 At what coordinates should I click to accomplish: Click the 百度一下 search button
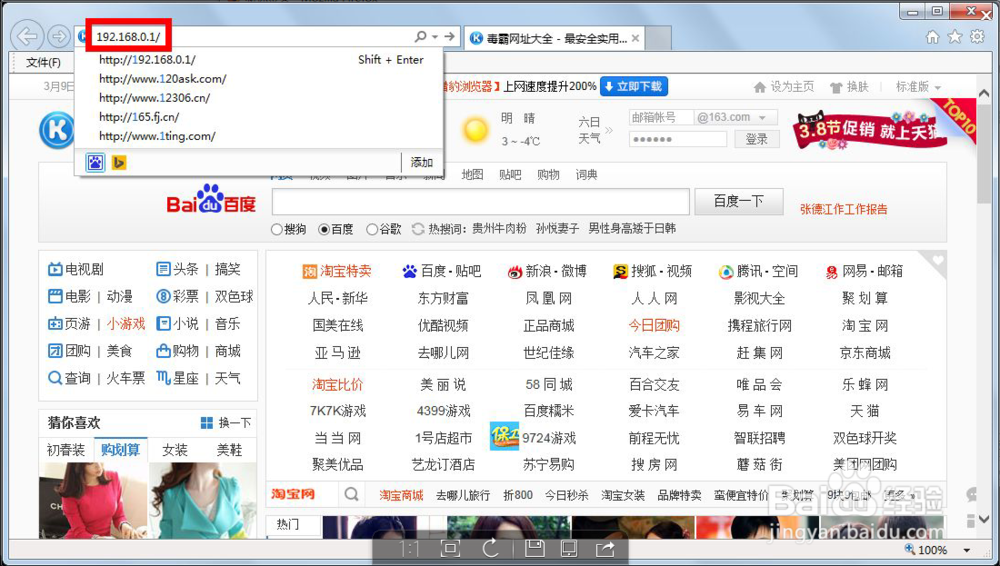click(x=739, y=202)
